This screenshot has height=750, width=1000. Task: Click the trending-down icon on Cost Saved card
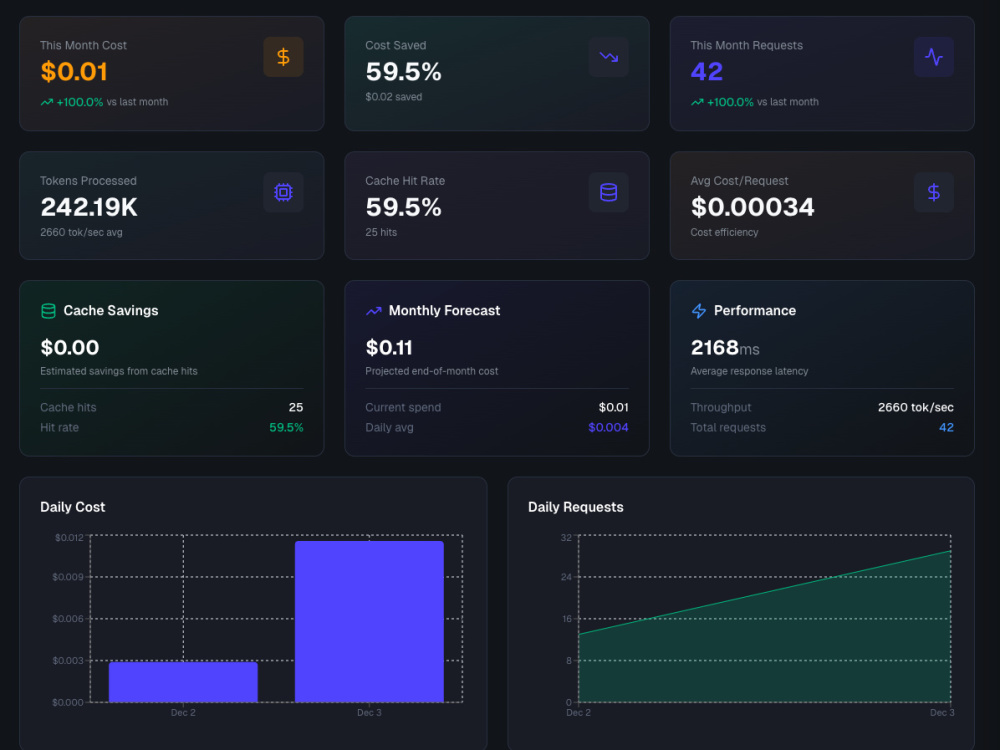point(608,57)
